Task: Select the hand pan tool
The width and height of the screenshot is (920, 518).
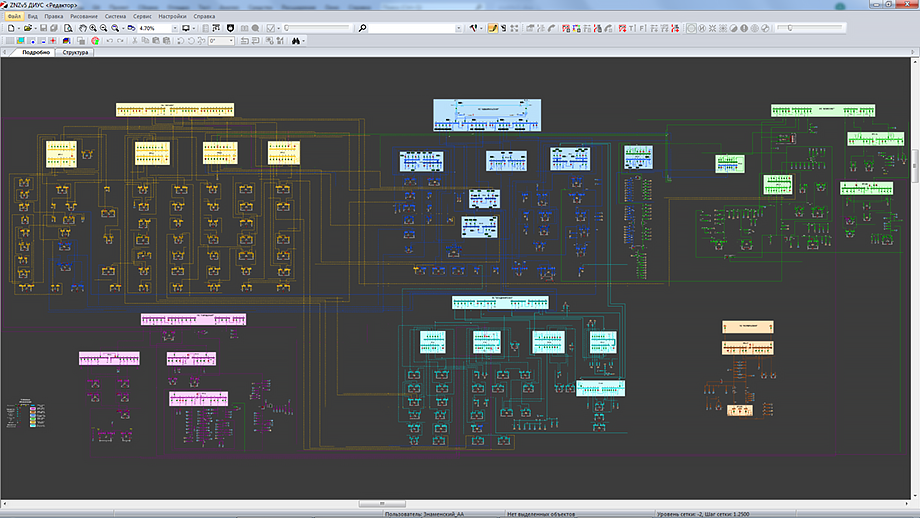Action: tap(83, 29)
